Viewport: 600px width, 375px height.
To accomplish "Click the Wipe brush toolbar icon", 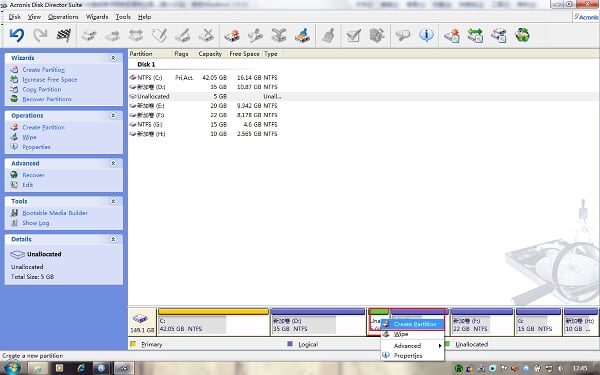I will click(x=302, y=36).
